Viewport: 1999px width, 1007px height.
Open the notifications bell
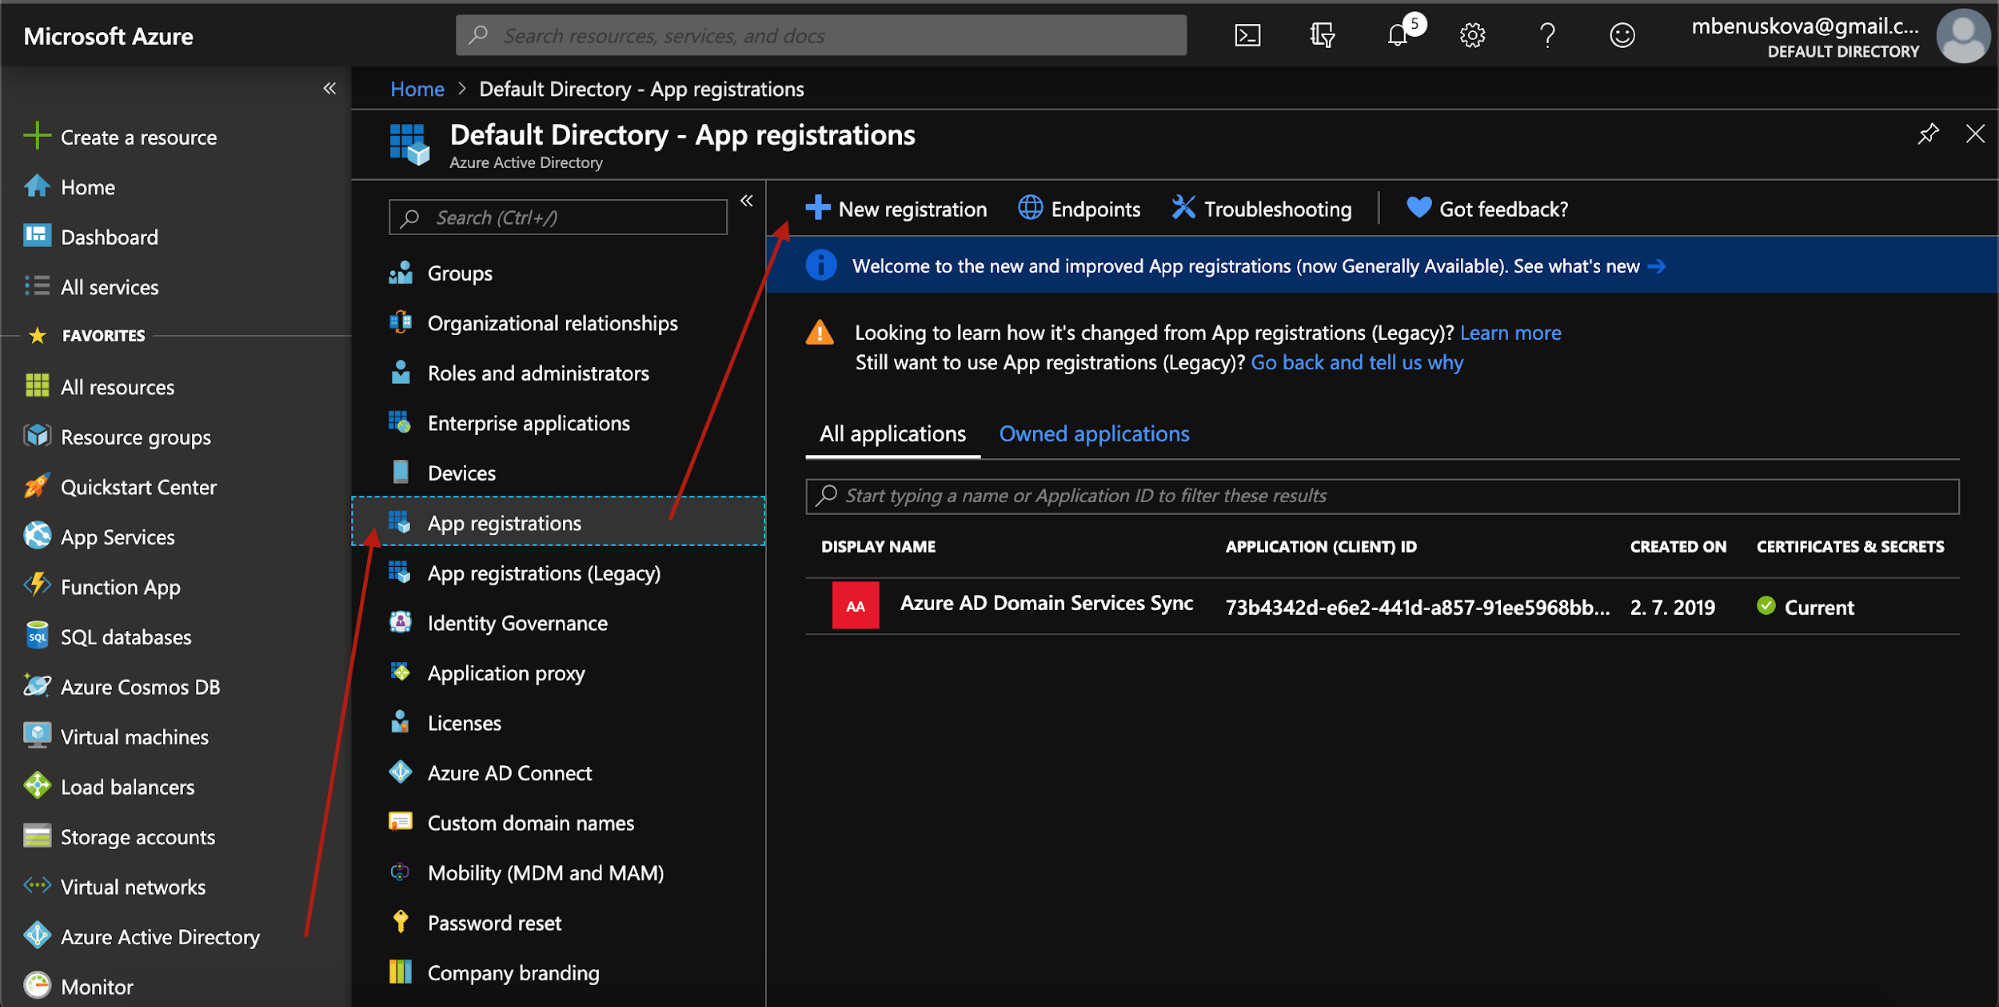point(1398,35)
